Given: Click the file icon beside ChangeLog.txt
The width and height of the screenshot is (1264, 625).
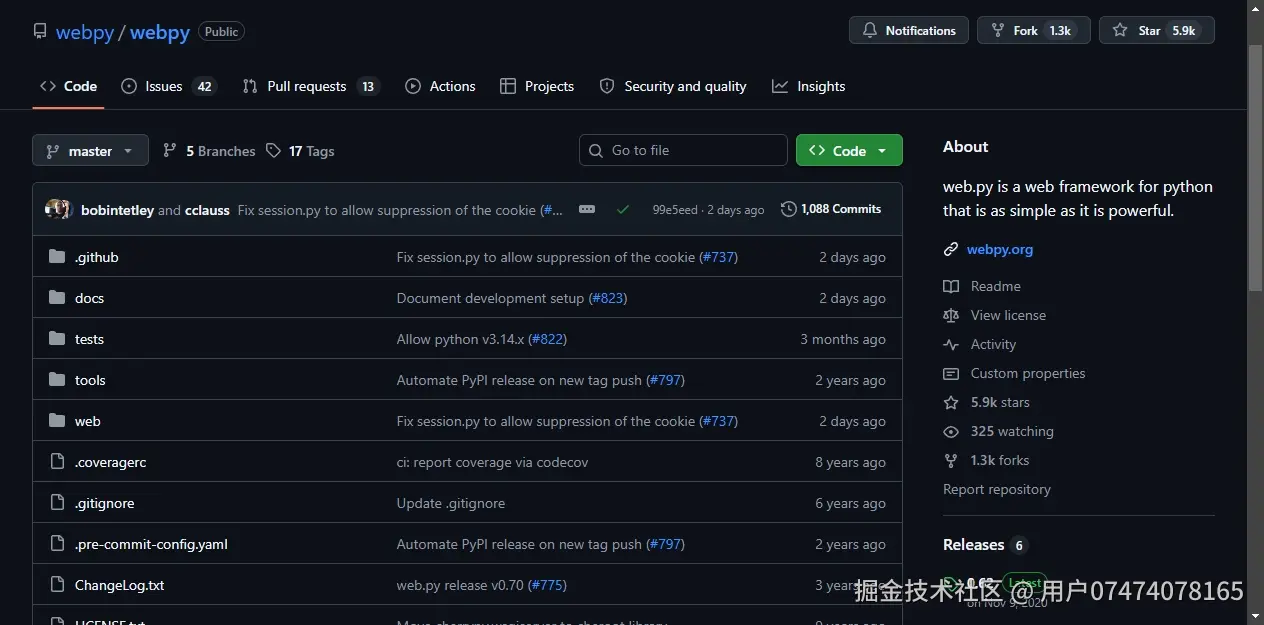Looking at the screenshot, I should click(x=57, y=585).
